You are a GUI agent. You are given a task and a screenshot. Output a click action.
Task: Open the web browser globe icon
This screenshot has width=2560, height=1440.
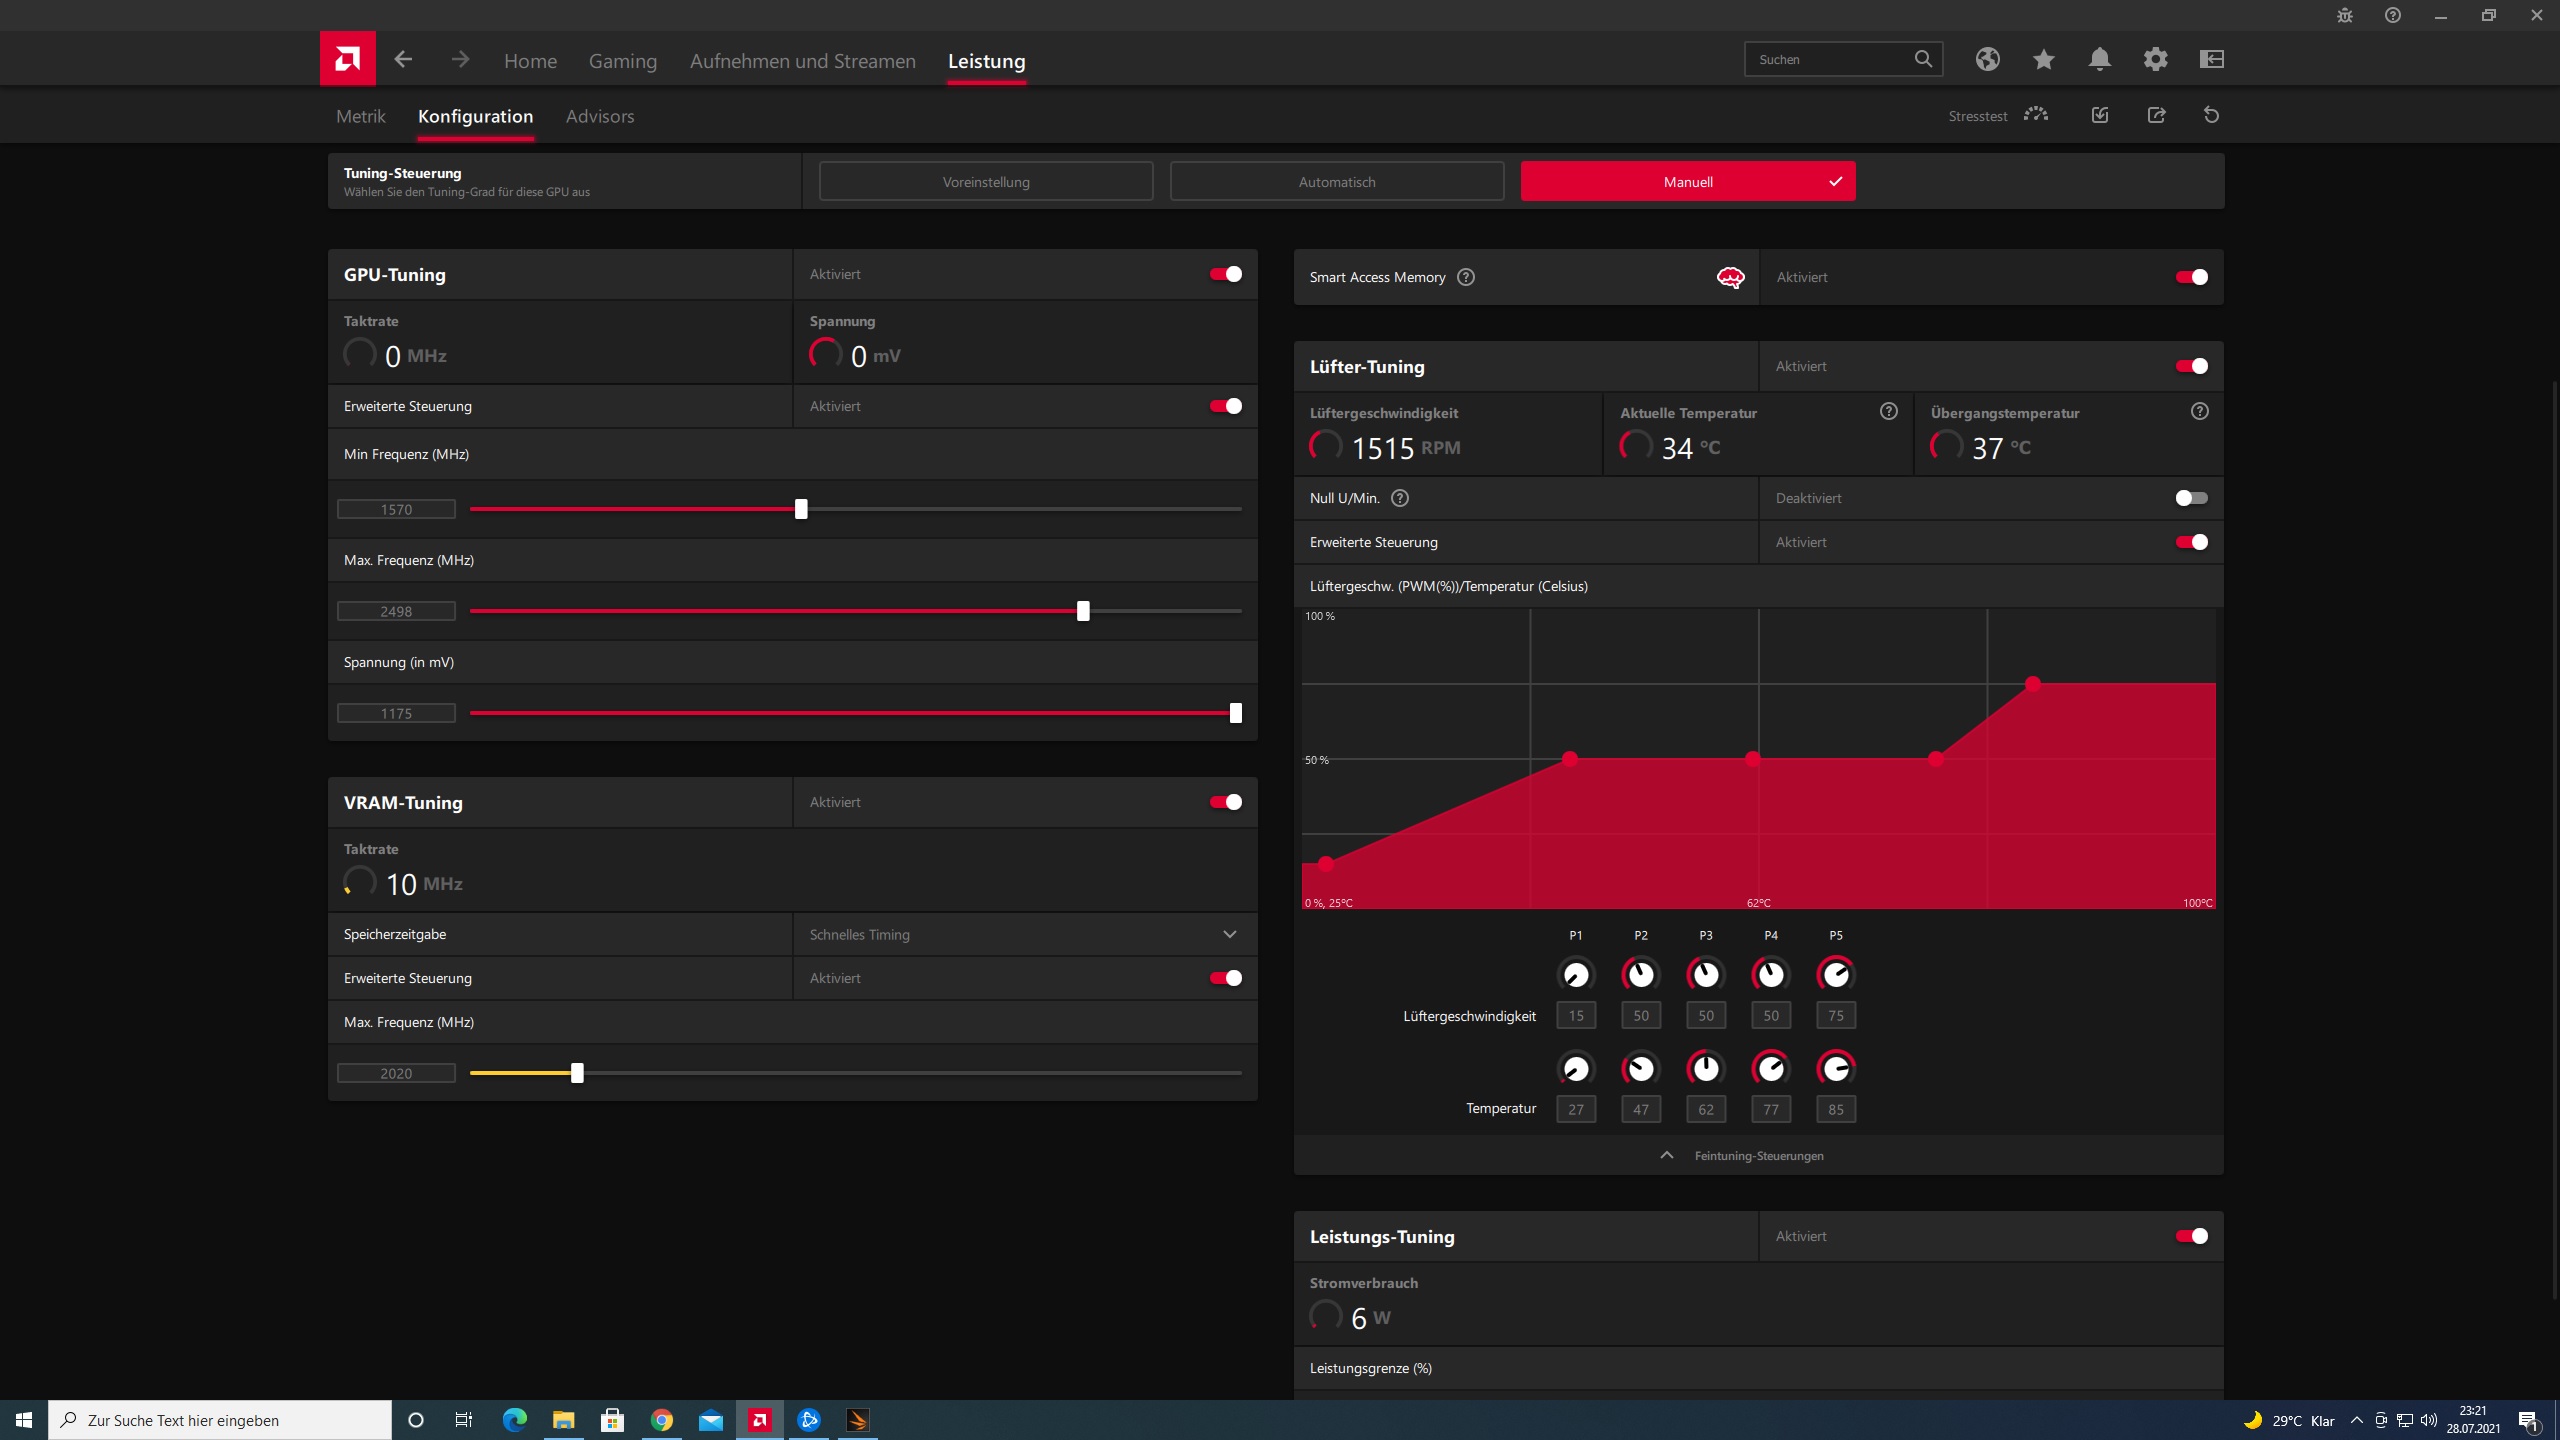1987,59
